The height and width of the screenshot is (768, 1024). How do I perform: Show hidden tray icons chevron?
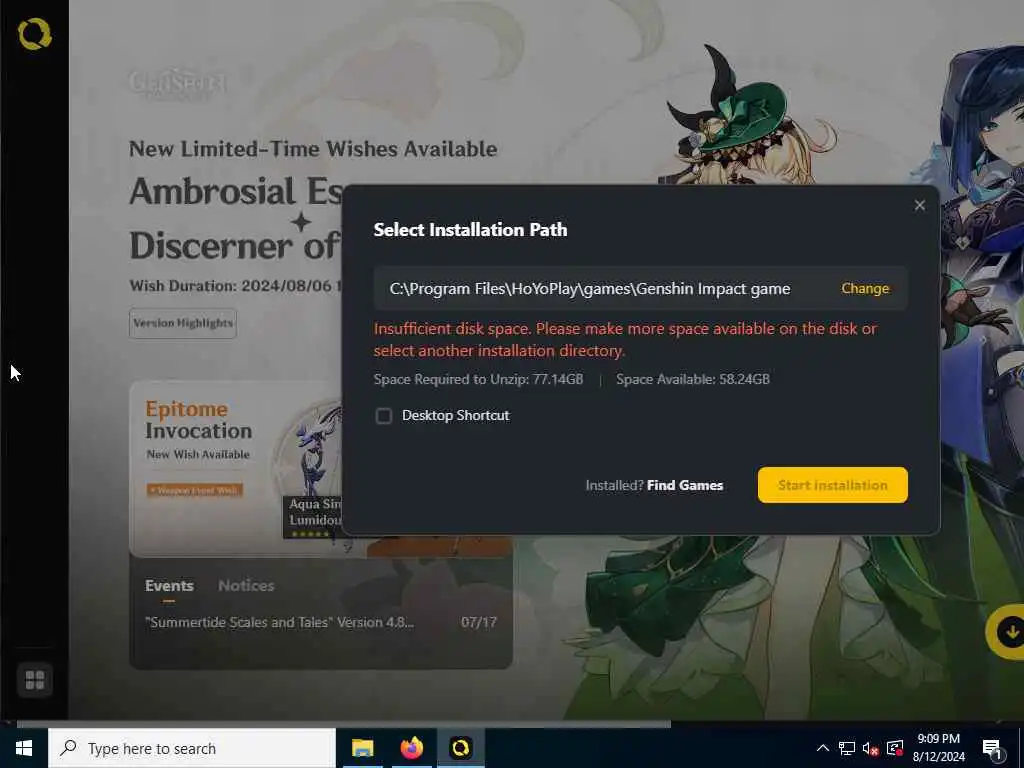[823, 748]
